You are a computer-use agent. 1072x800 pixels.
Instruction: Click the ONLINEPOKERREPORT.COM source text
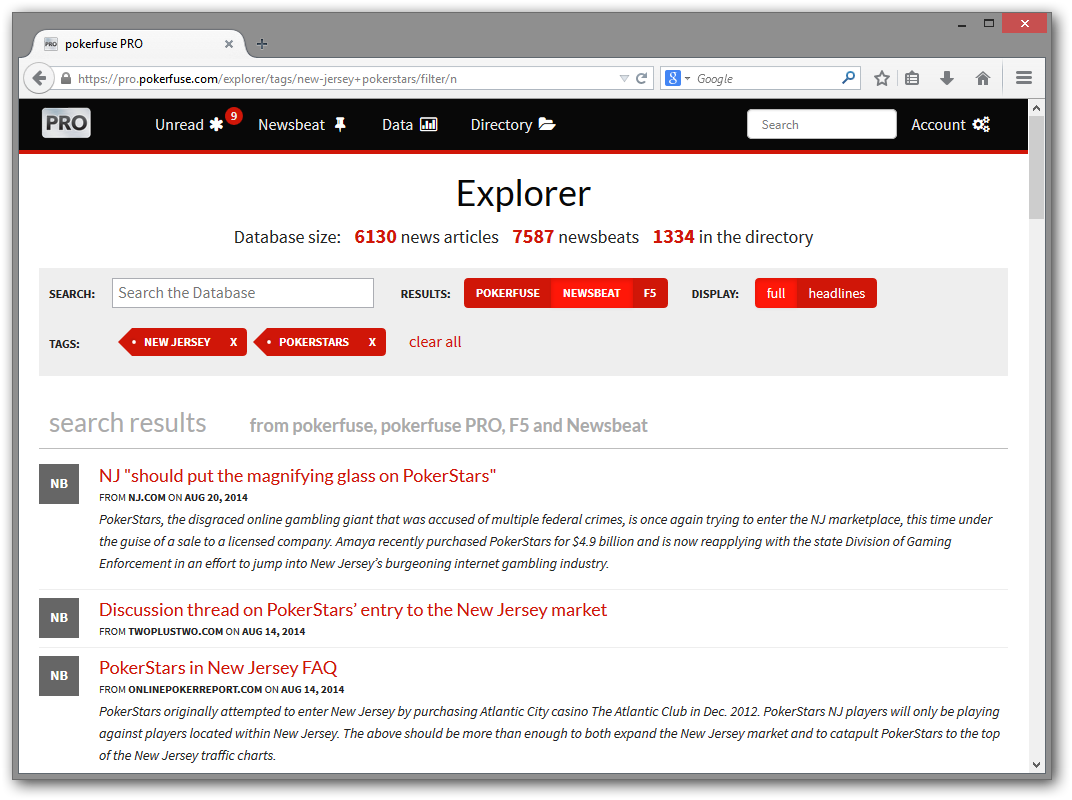pyautogui.click(x=196, y=690)
